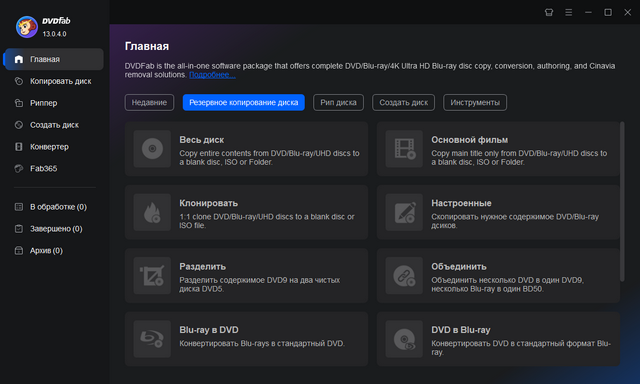This screenshot has width=640, height=384.
Task: Click the Главная home icon in sidebar
Action: click(x=19, y=59)
